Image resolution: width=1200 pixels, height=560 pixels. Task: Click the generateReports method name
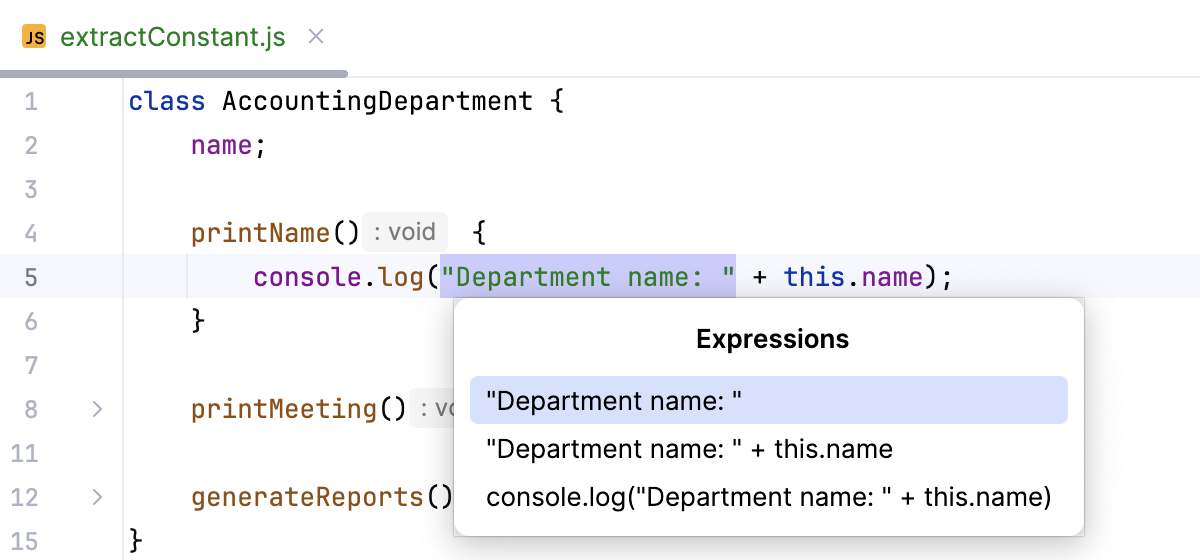coord(308,497)
